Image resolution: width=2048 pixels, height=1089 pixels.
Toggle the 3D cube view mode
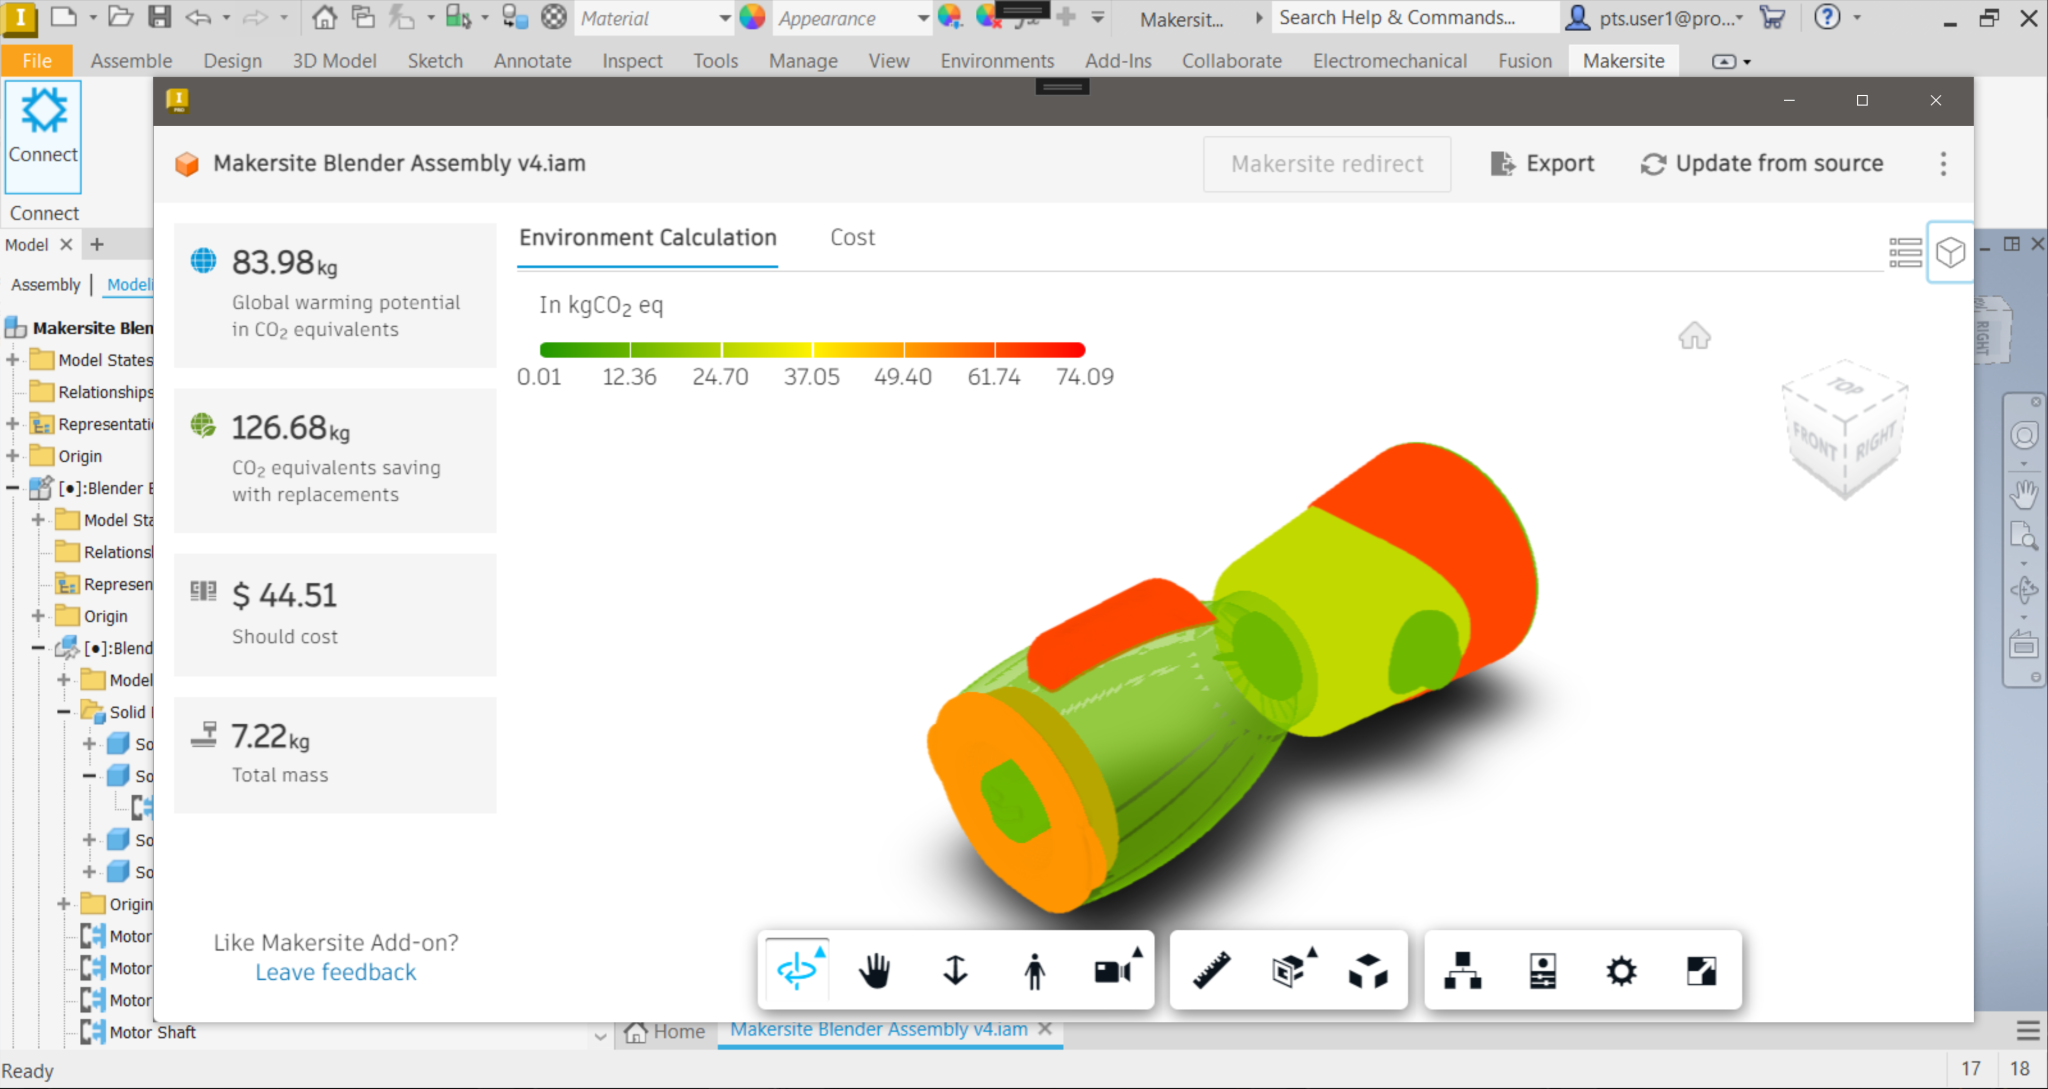pos(1951,253)
